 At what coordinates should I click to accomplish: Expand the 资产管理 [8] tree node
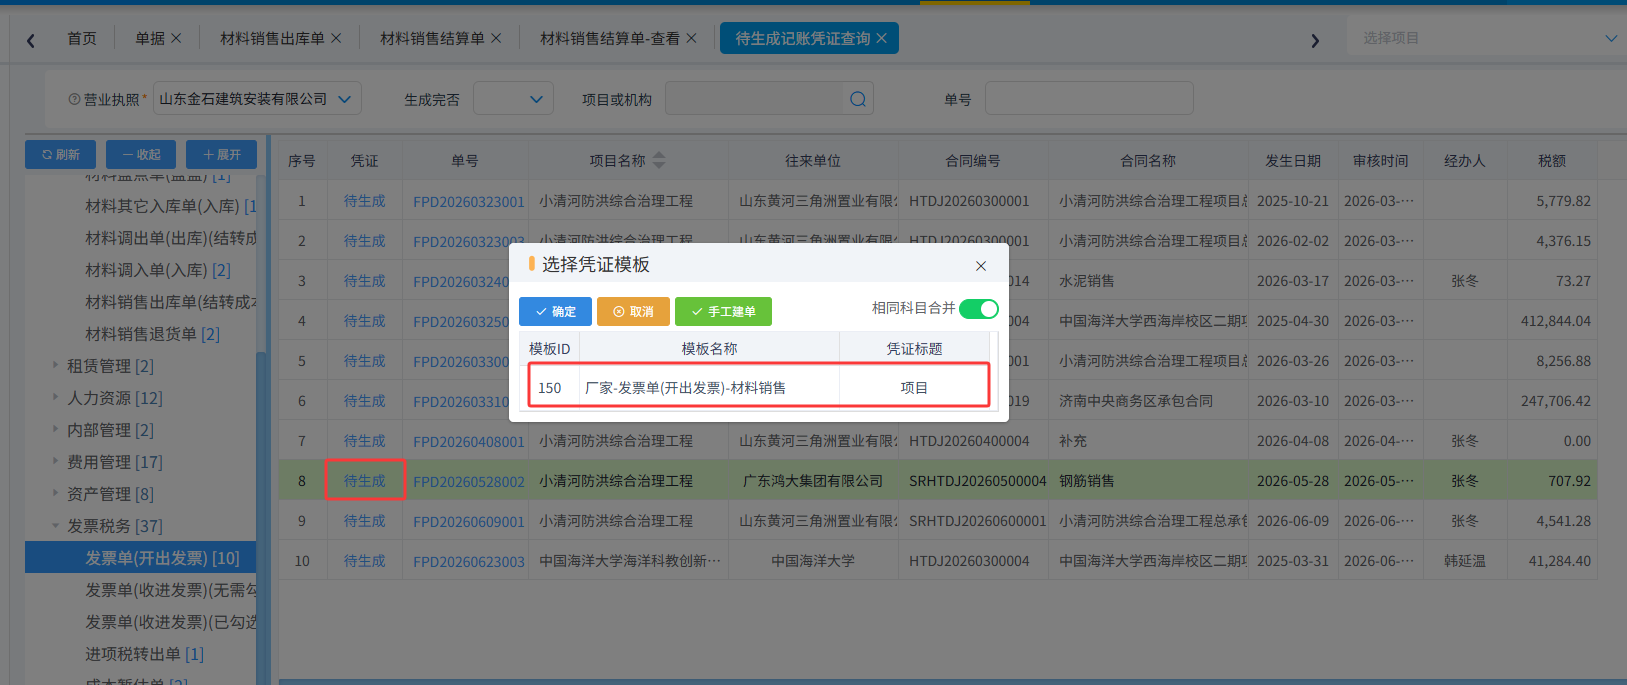point(55,493)
